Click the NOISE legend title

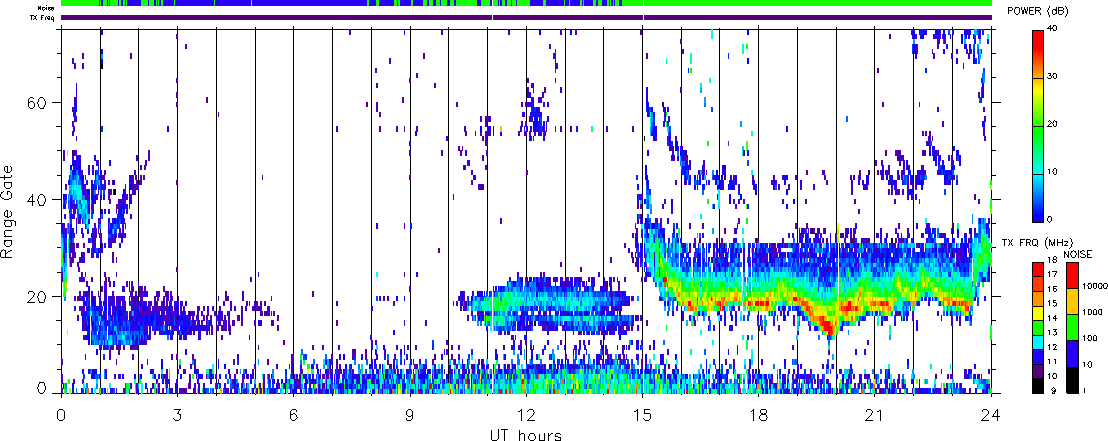click(x=1079, y=254)
